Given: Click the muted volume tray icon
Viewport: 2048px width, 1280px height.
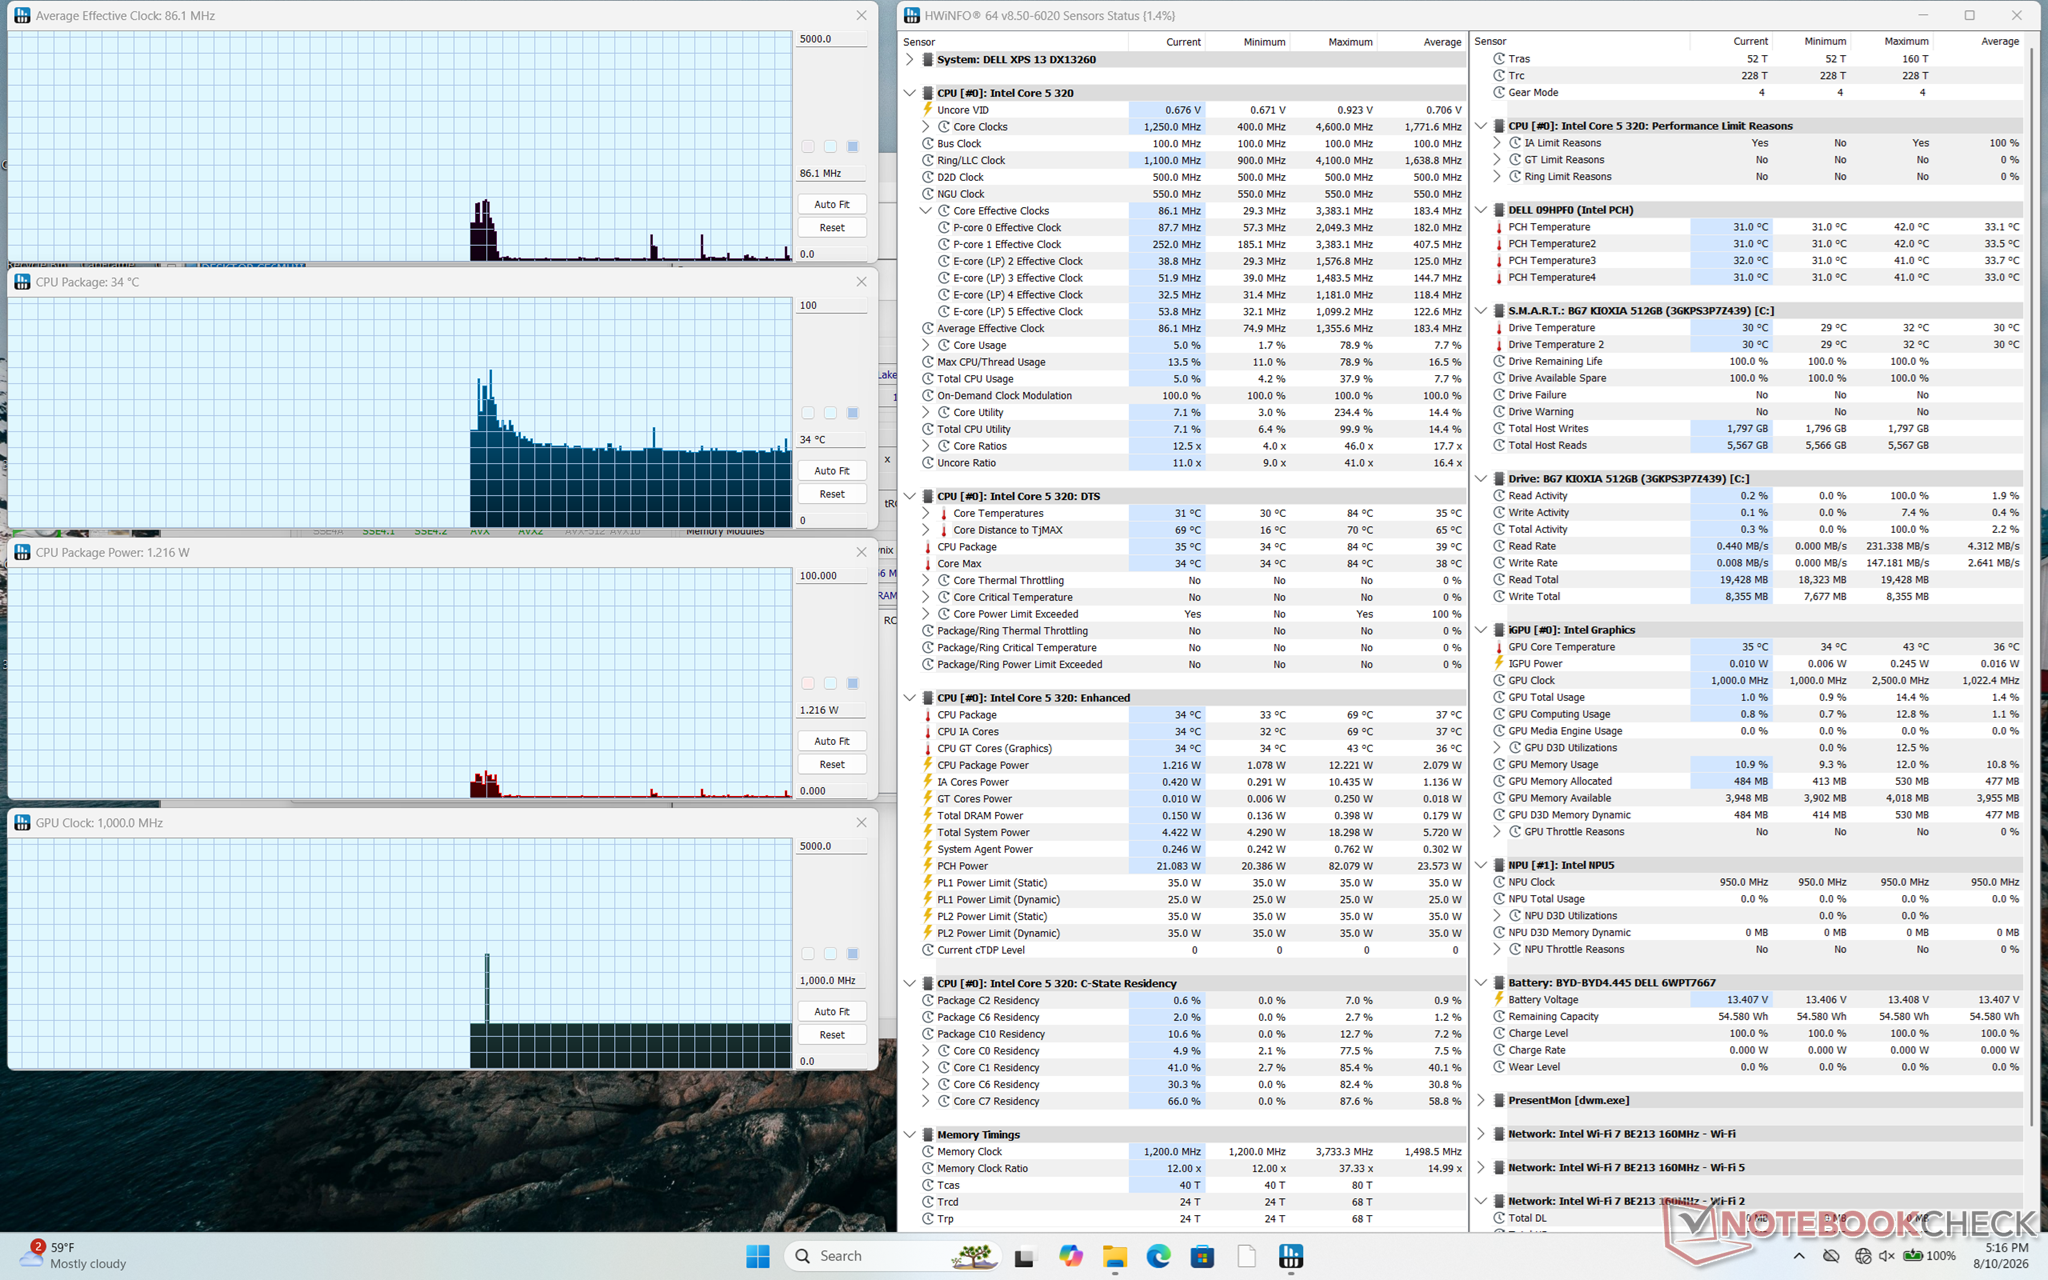Looking at the screenshot, I should point(1886,1256).
